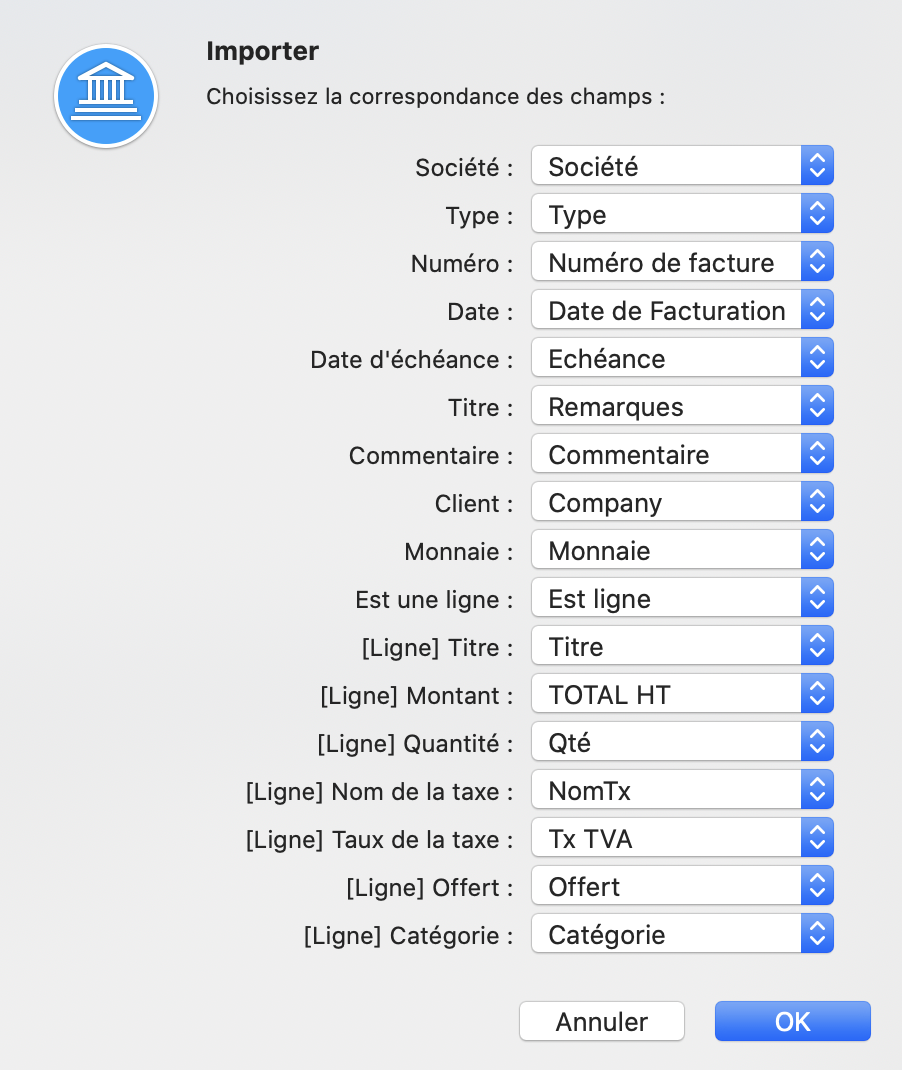Screen dimensions: 902x1070
Task: Open the Type field mapping dropdown
Action: pos(682,214)
